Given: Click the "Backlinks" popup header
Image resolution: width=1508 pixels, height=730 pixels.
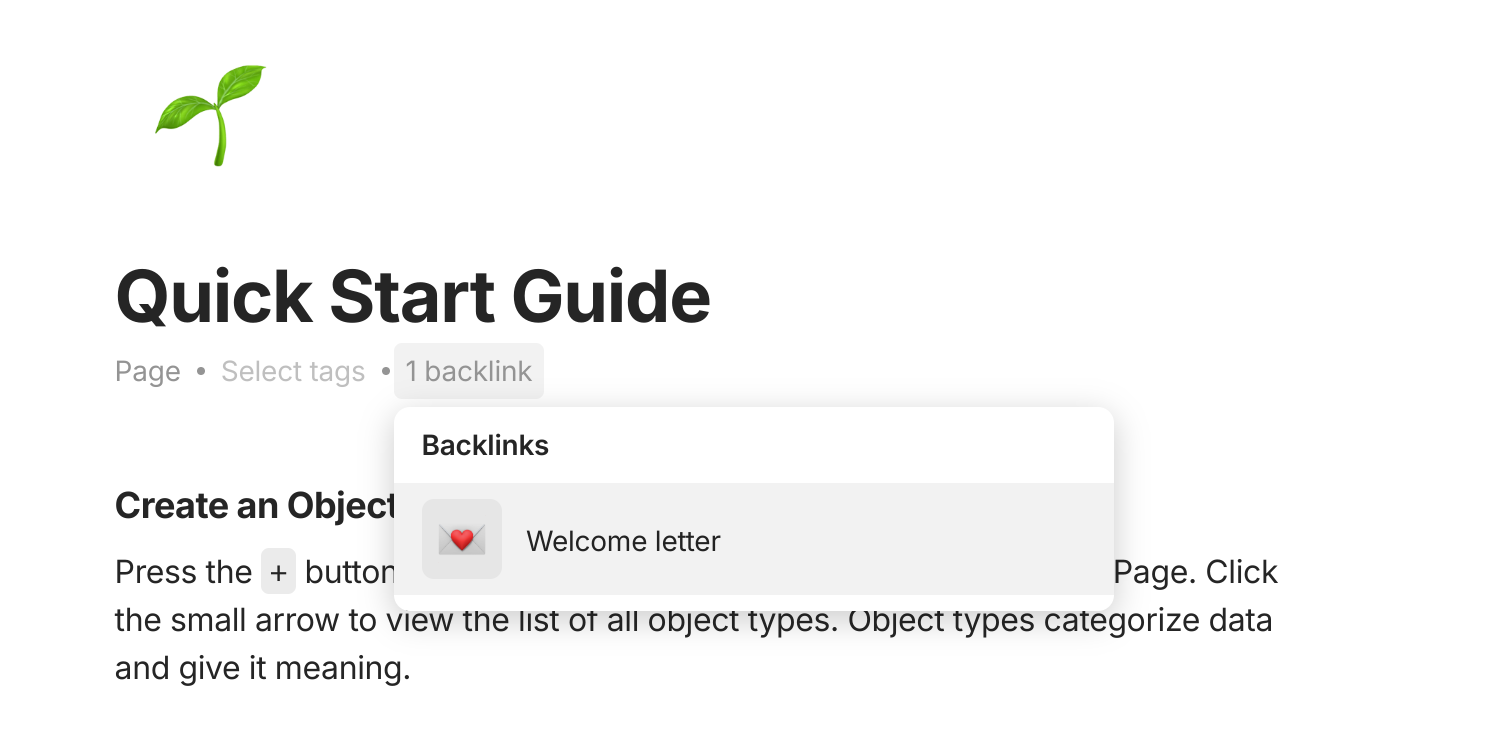Looking at the screenshot, I should 485,445.
